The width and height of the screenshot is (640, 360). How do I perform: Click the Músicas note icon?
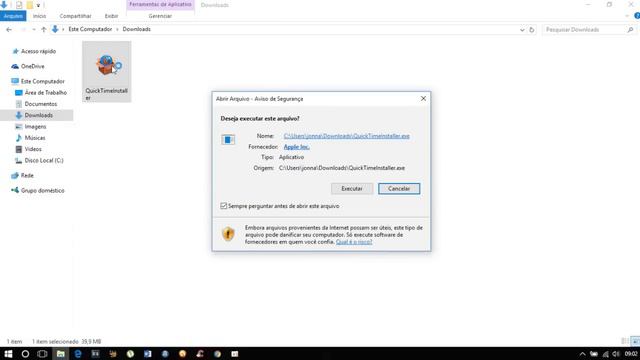click(19, 138)
